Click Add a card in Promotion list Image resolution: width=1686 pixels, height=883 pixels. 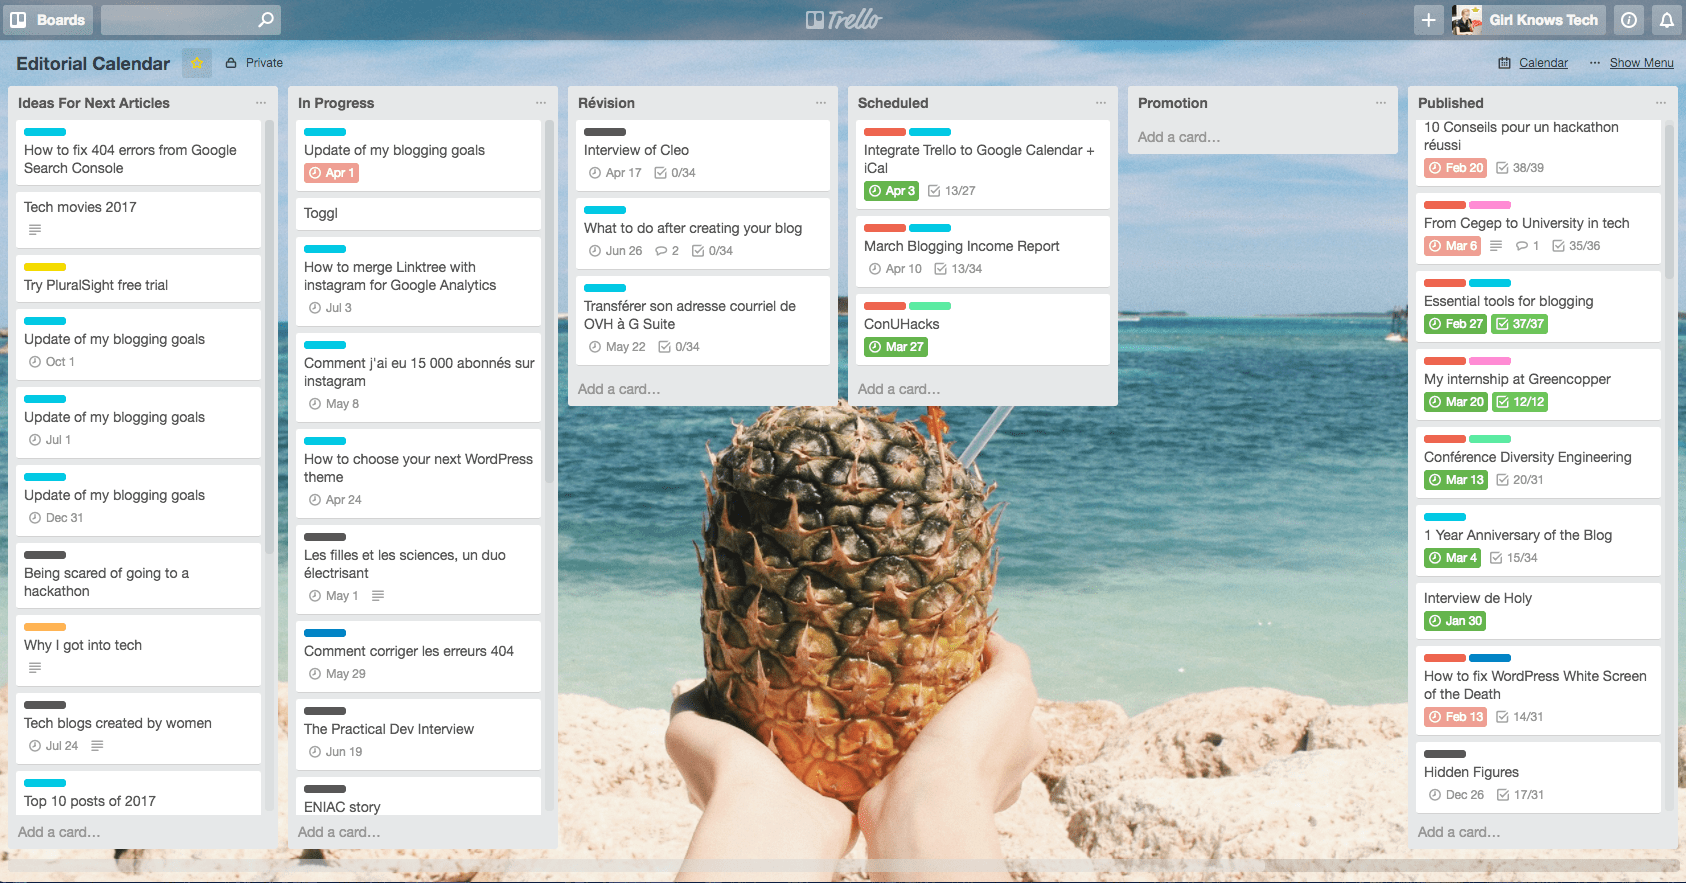click(1179, 137)
